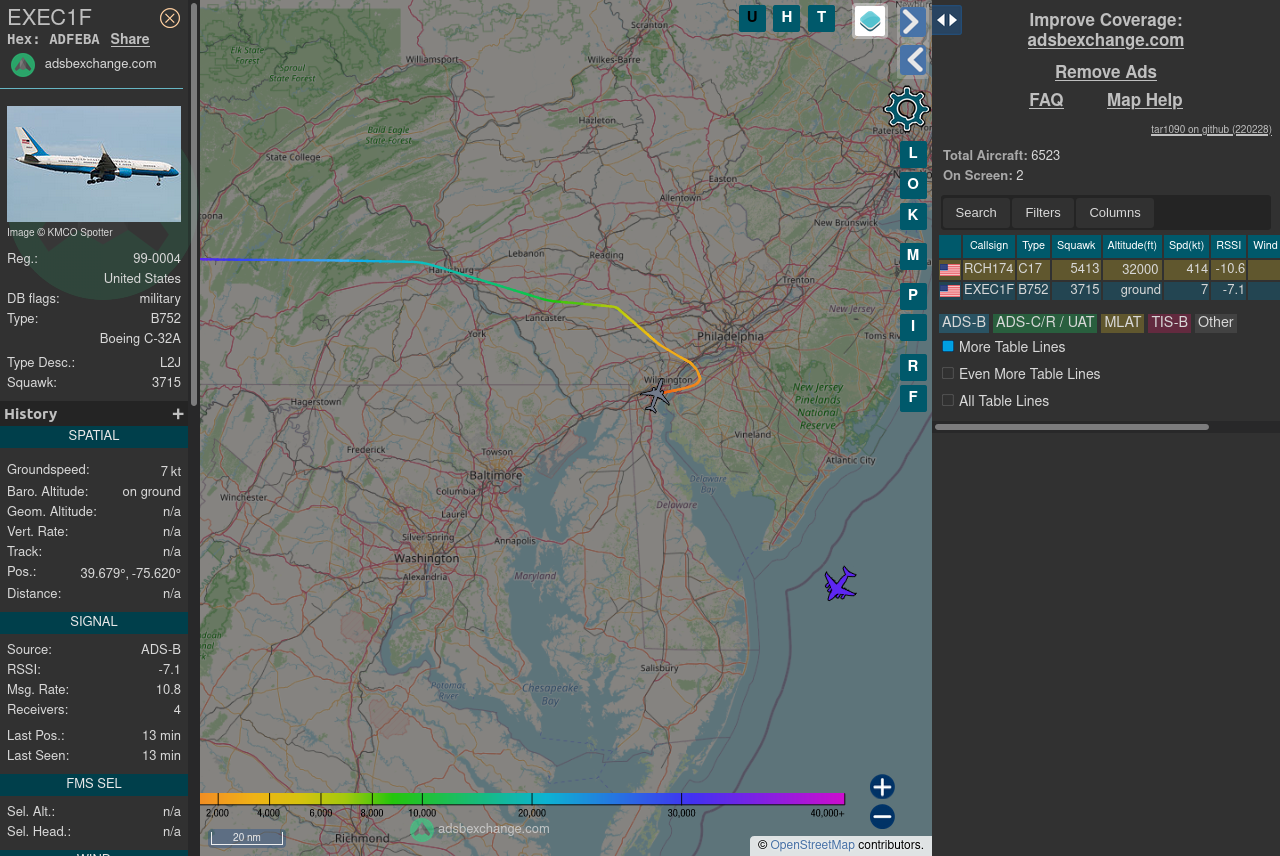
Task: Sort table by Type column
Action: point(1034,246)
